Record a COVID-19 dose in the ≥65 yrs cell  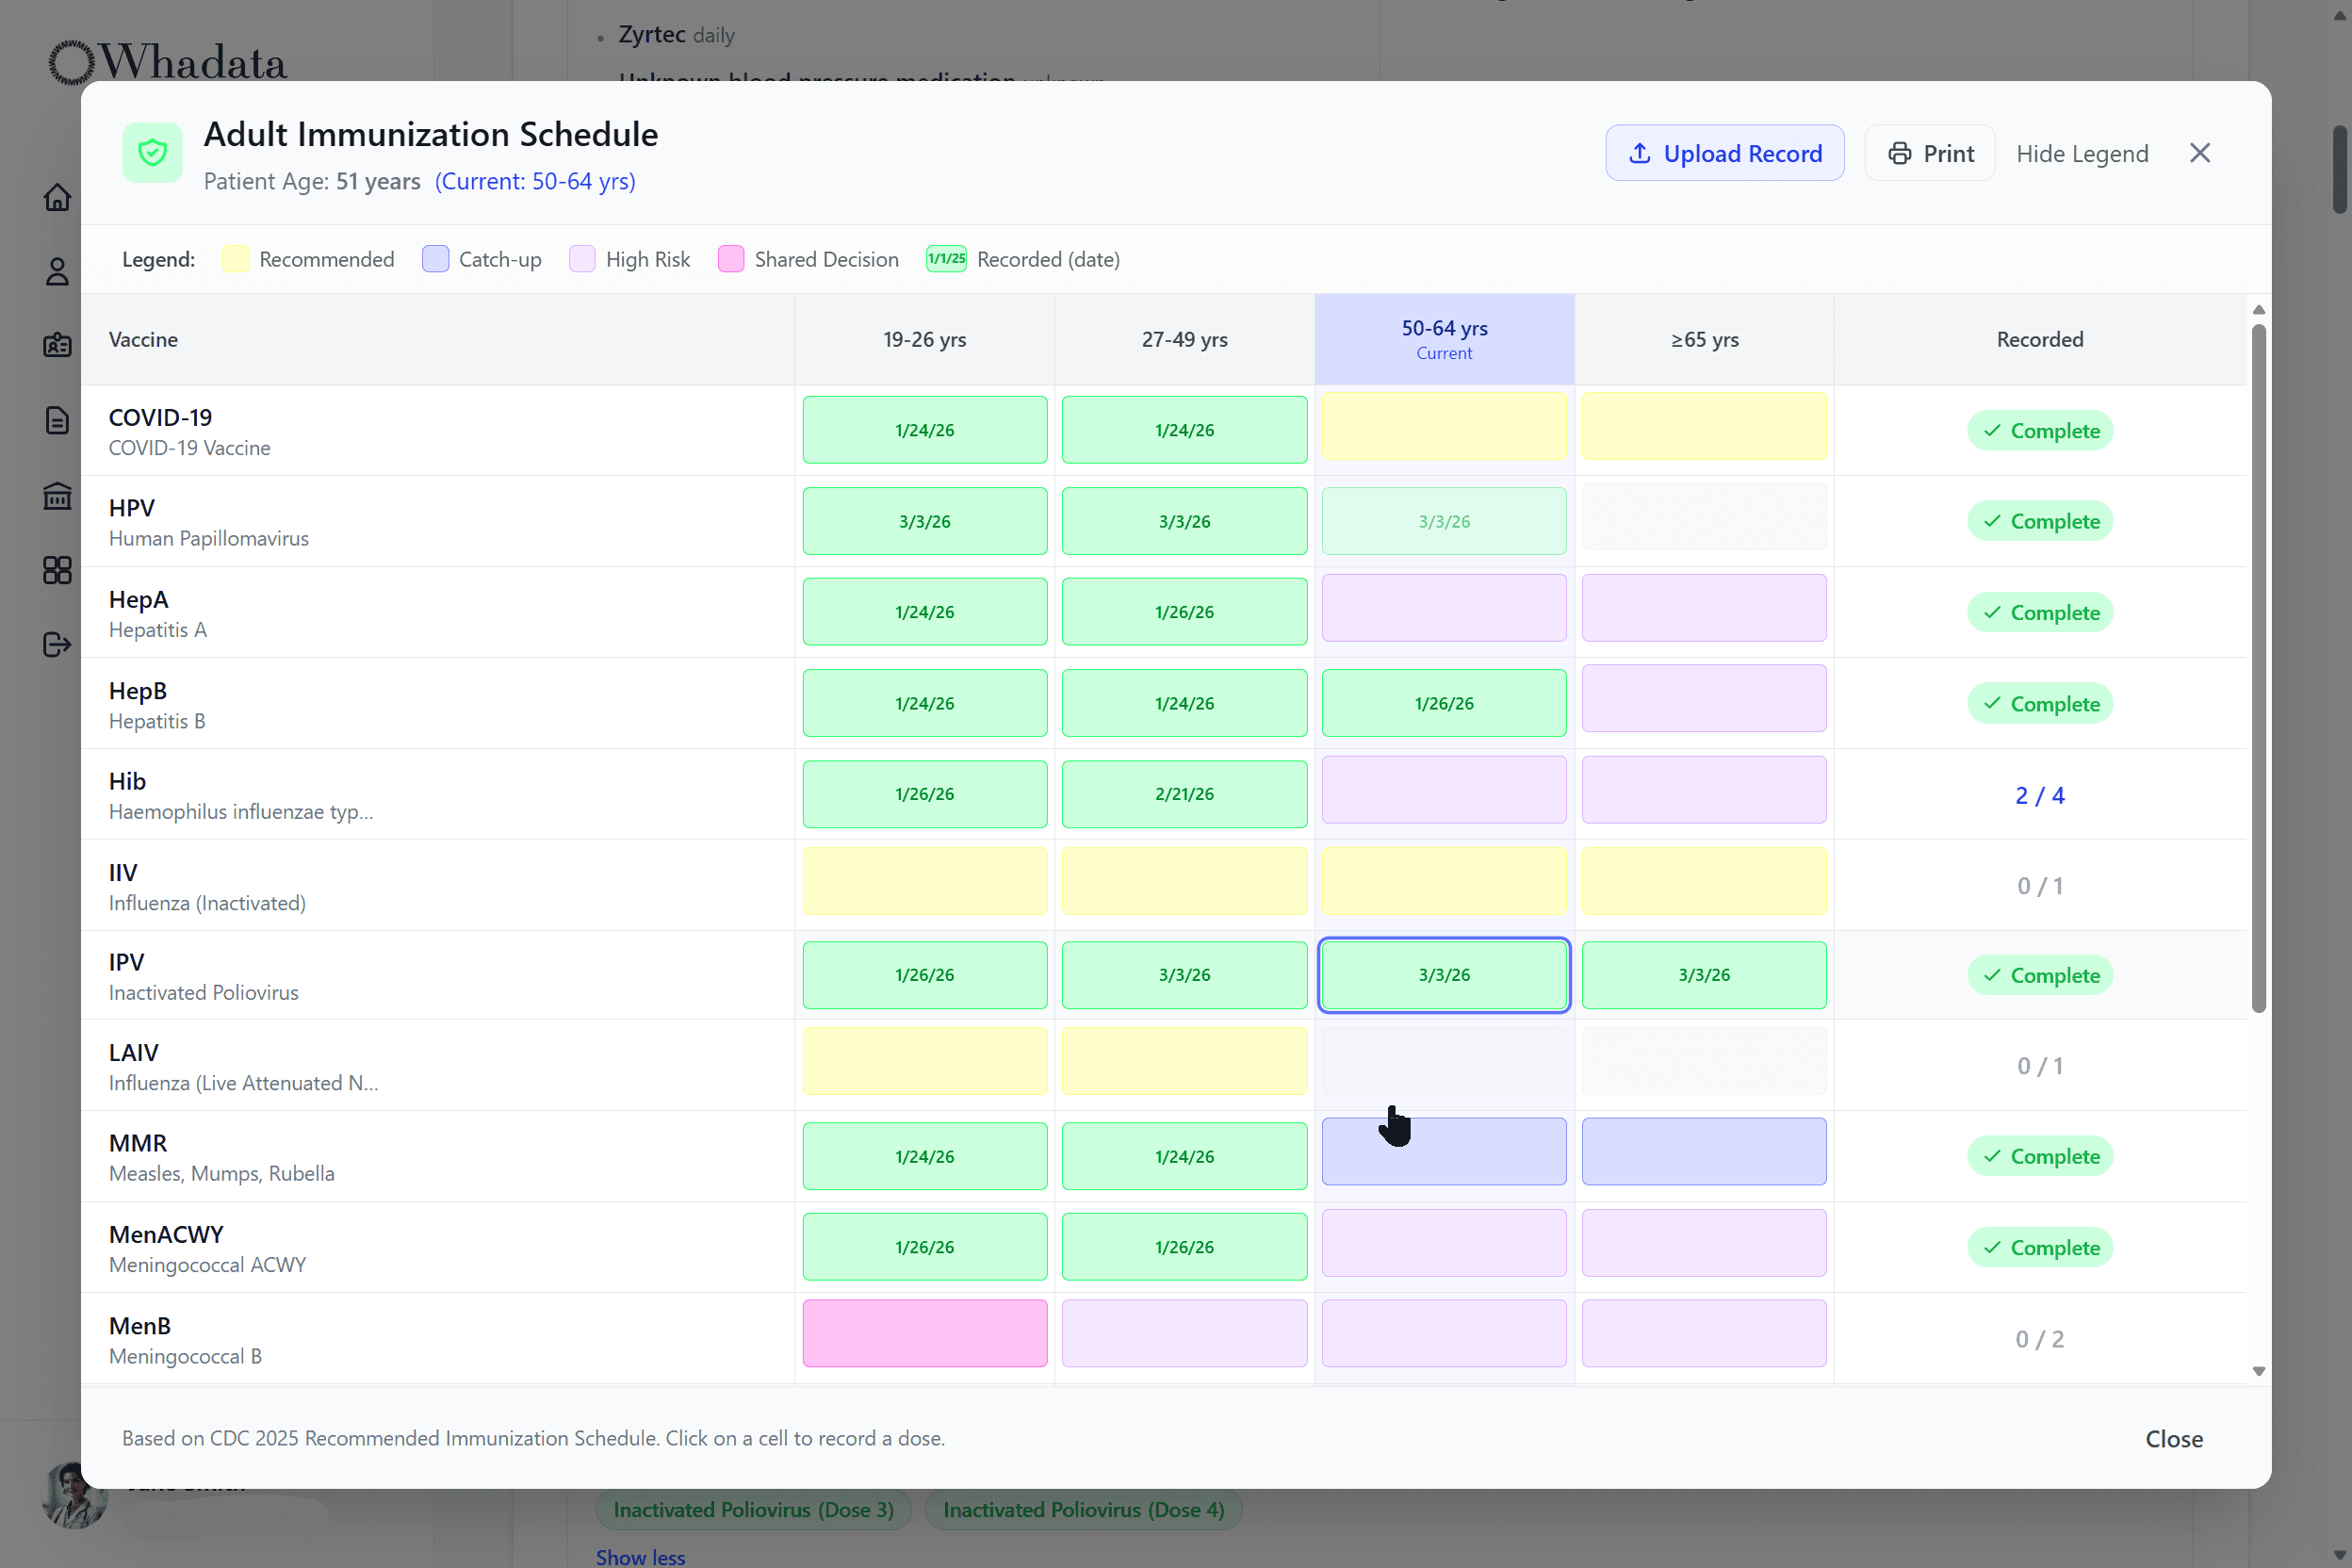pyautogui.click(x=1703, y=426)
